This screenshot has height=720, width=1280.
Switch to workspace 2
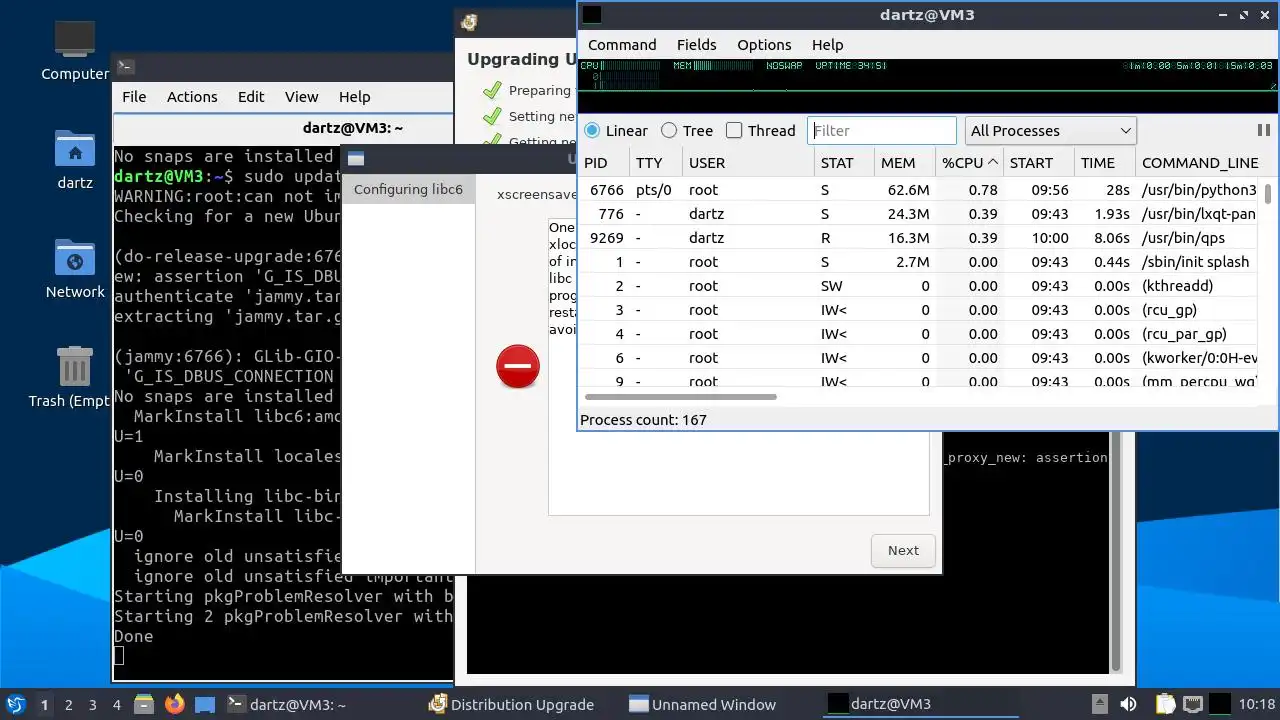point(68,705)
